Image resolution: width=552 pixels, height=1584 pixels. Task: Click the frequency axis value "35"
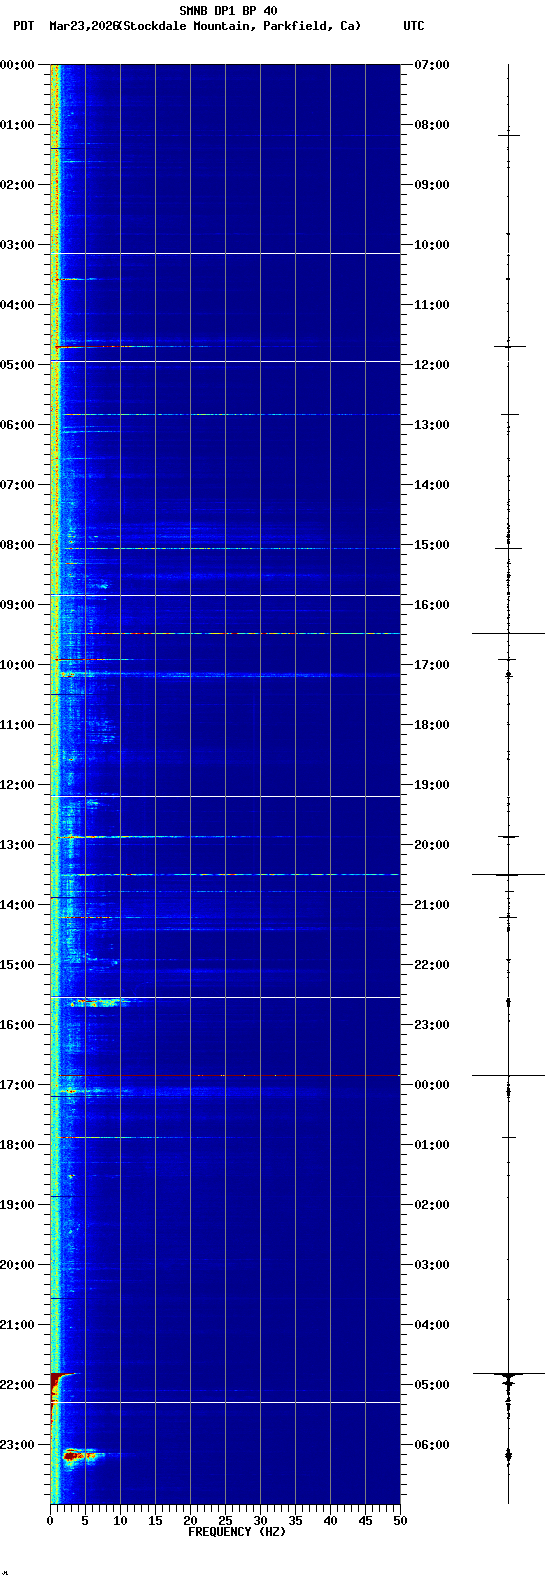pos(295,1520)
